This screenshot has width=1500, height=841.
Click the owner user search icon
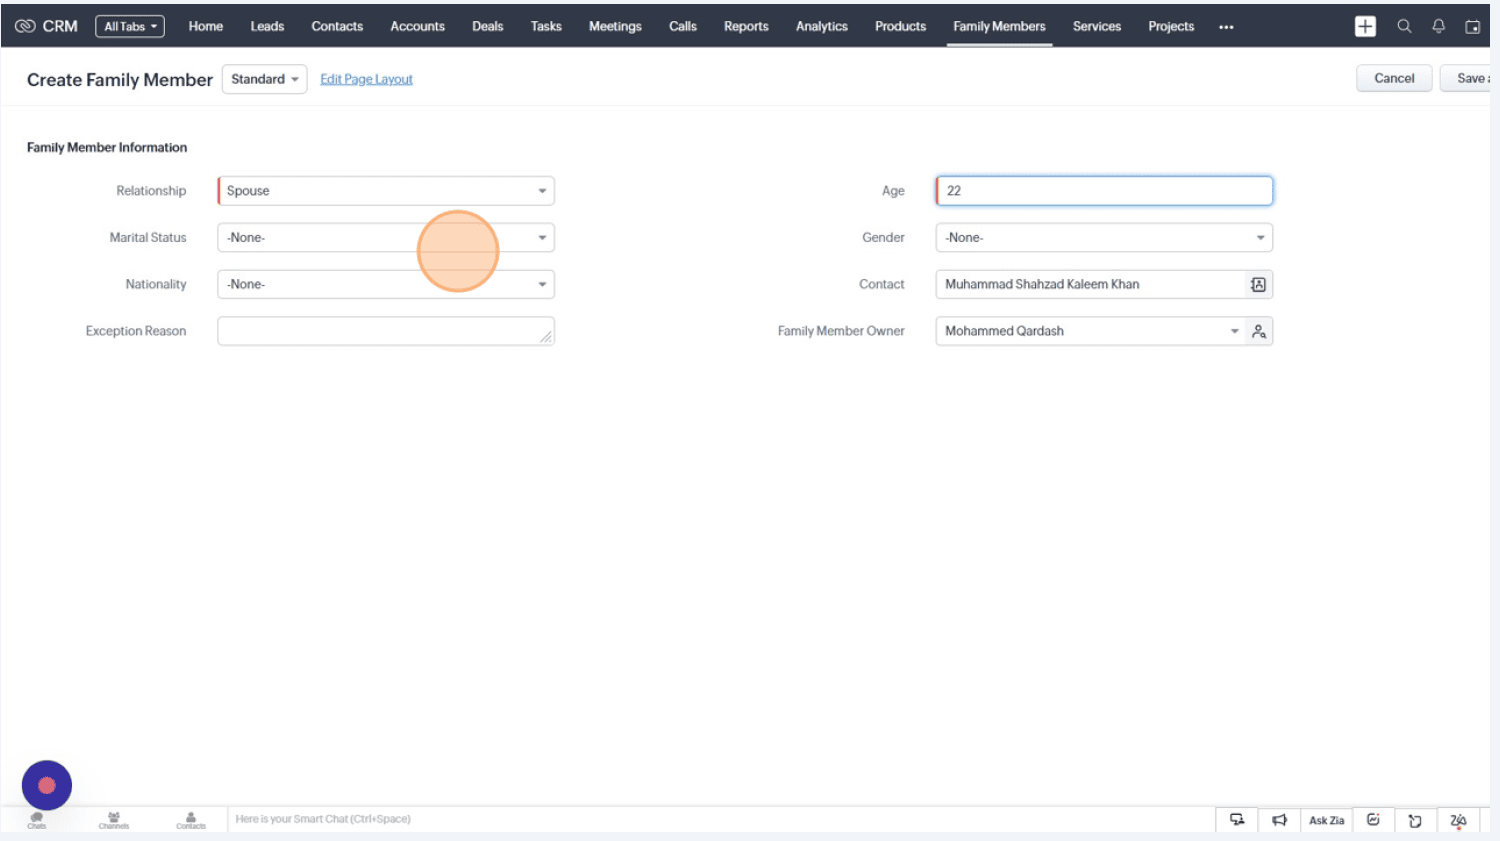1259,331
